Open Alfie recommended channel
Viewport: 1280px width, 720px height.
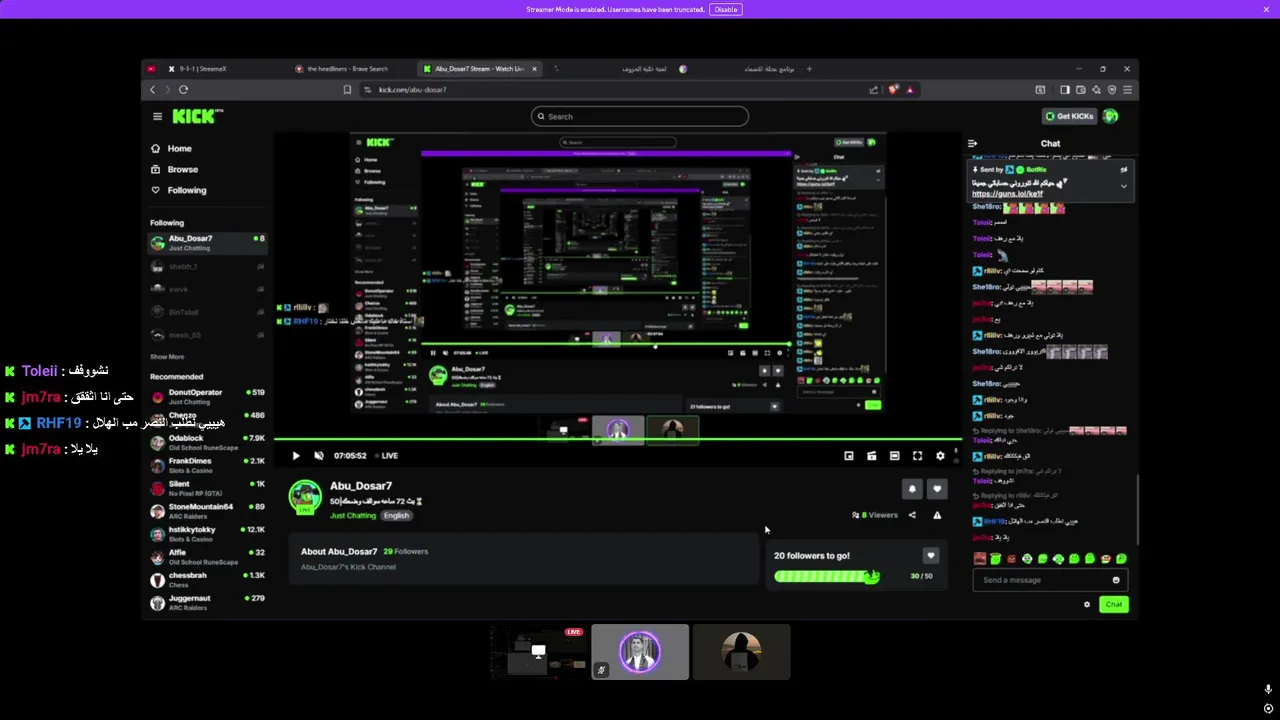click(207, 557)
